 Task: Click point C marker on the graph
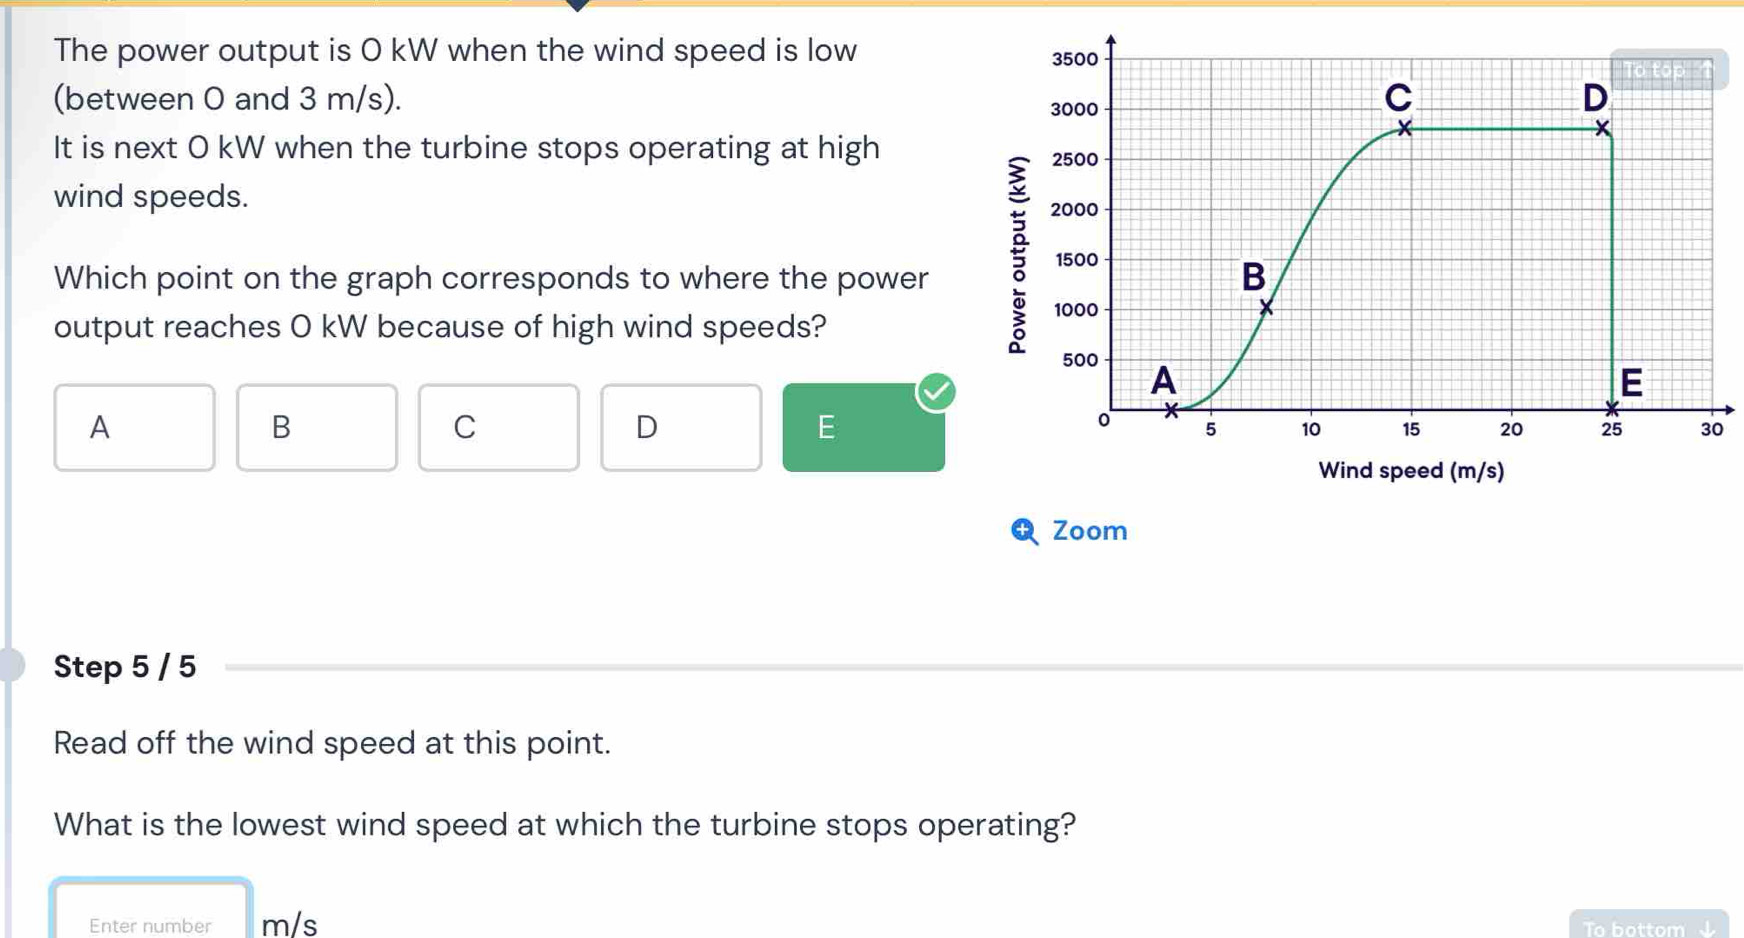[x=1404, y=128]
